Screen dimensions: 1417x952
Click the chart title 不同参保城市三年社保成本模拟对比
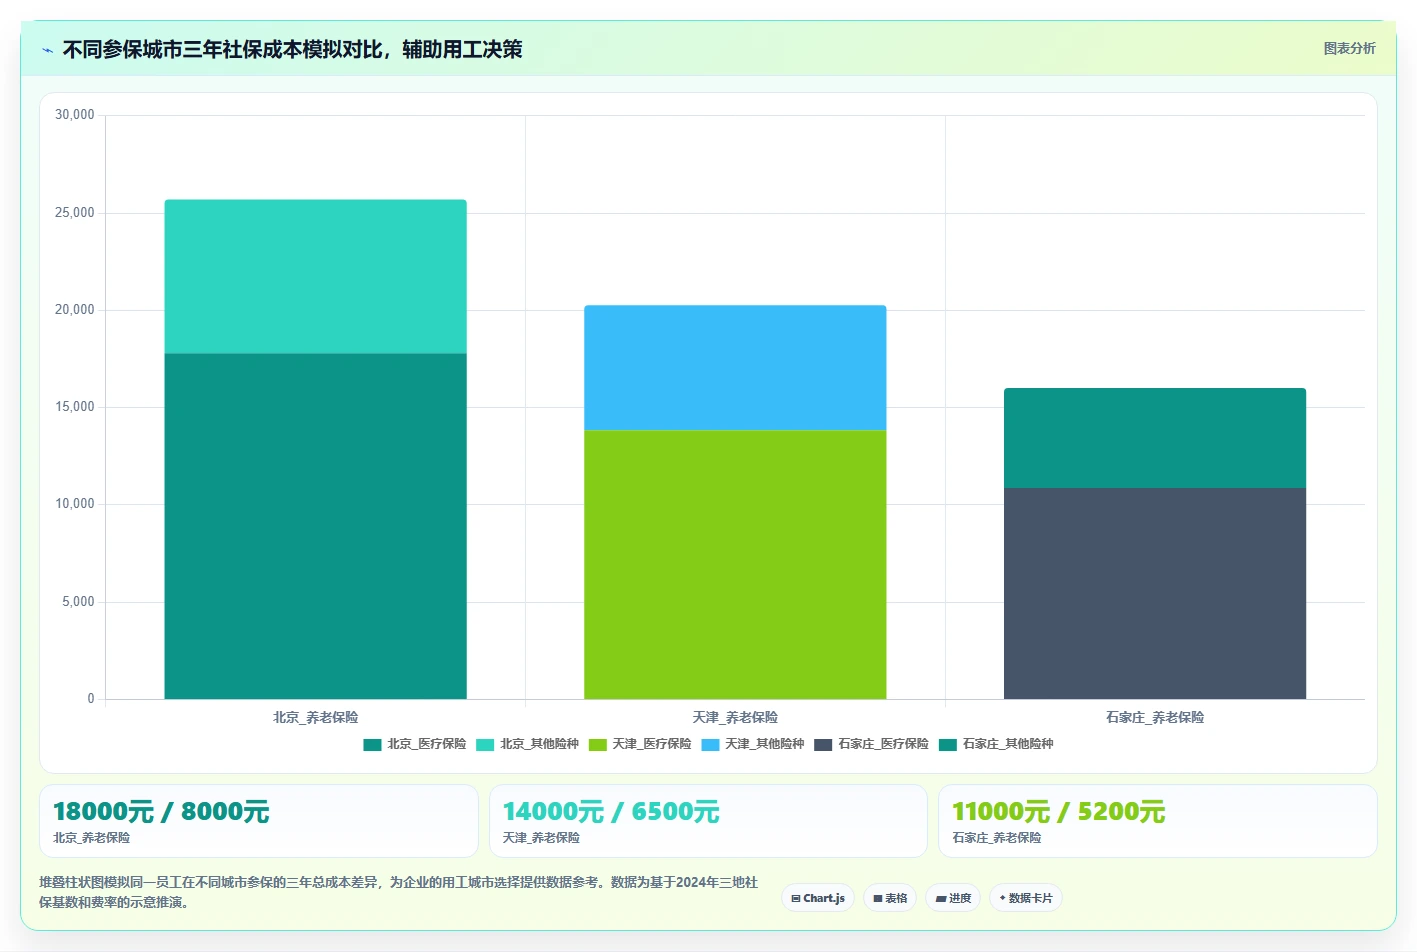coord(223,49)
